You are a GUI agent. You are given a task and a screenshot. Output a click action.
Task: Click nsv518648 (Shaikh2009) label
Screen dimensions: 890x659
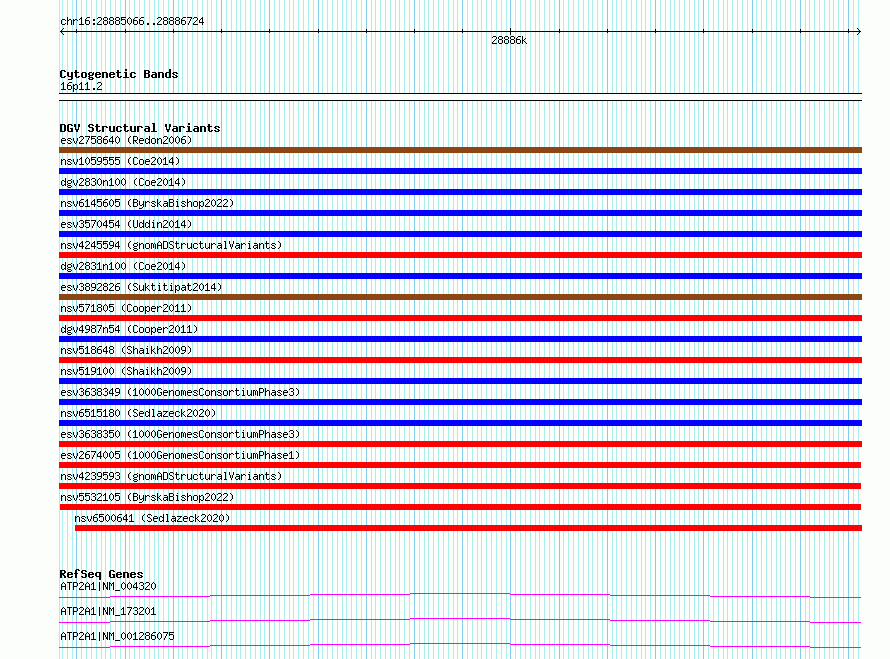tap(126, 350)
